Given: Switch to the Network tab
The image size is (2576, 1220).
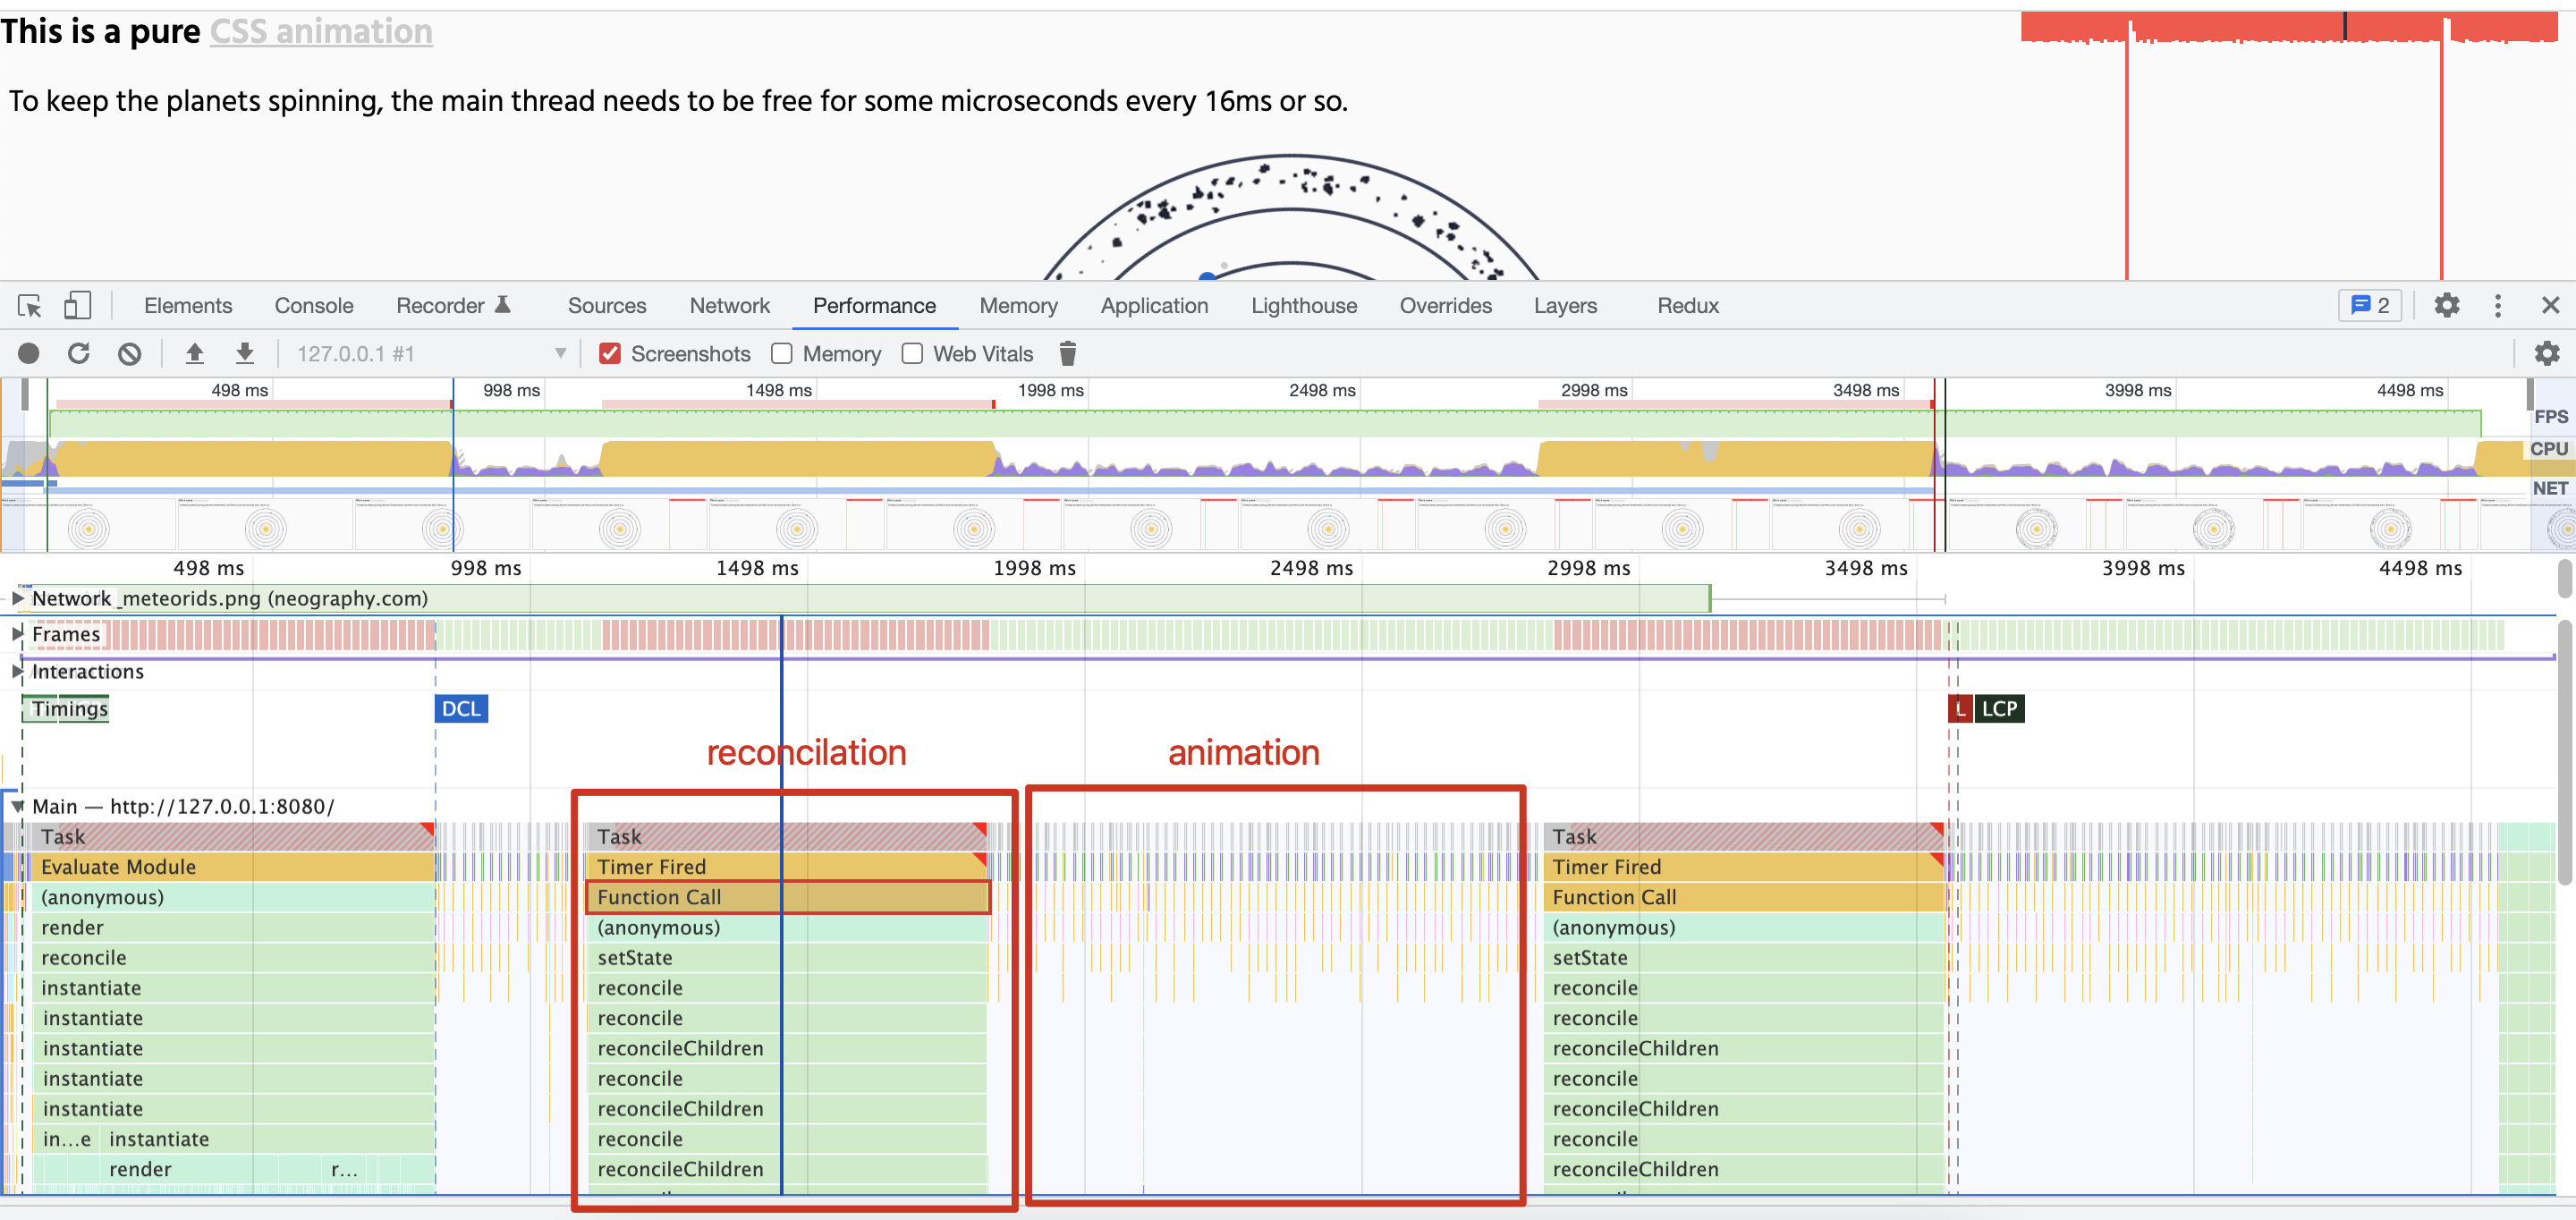Looking at the screenshot, I should 729,306.
